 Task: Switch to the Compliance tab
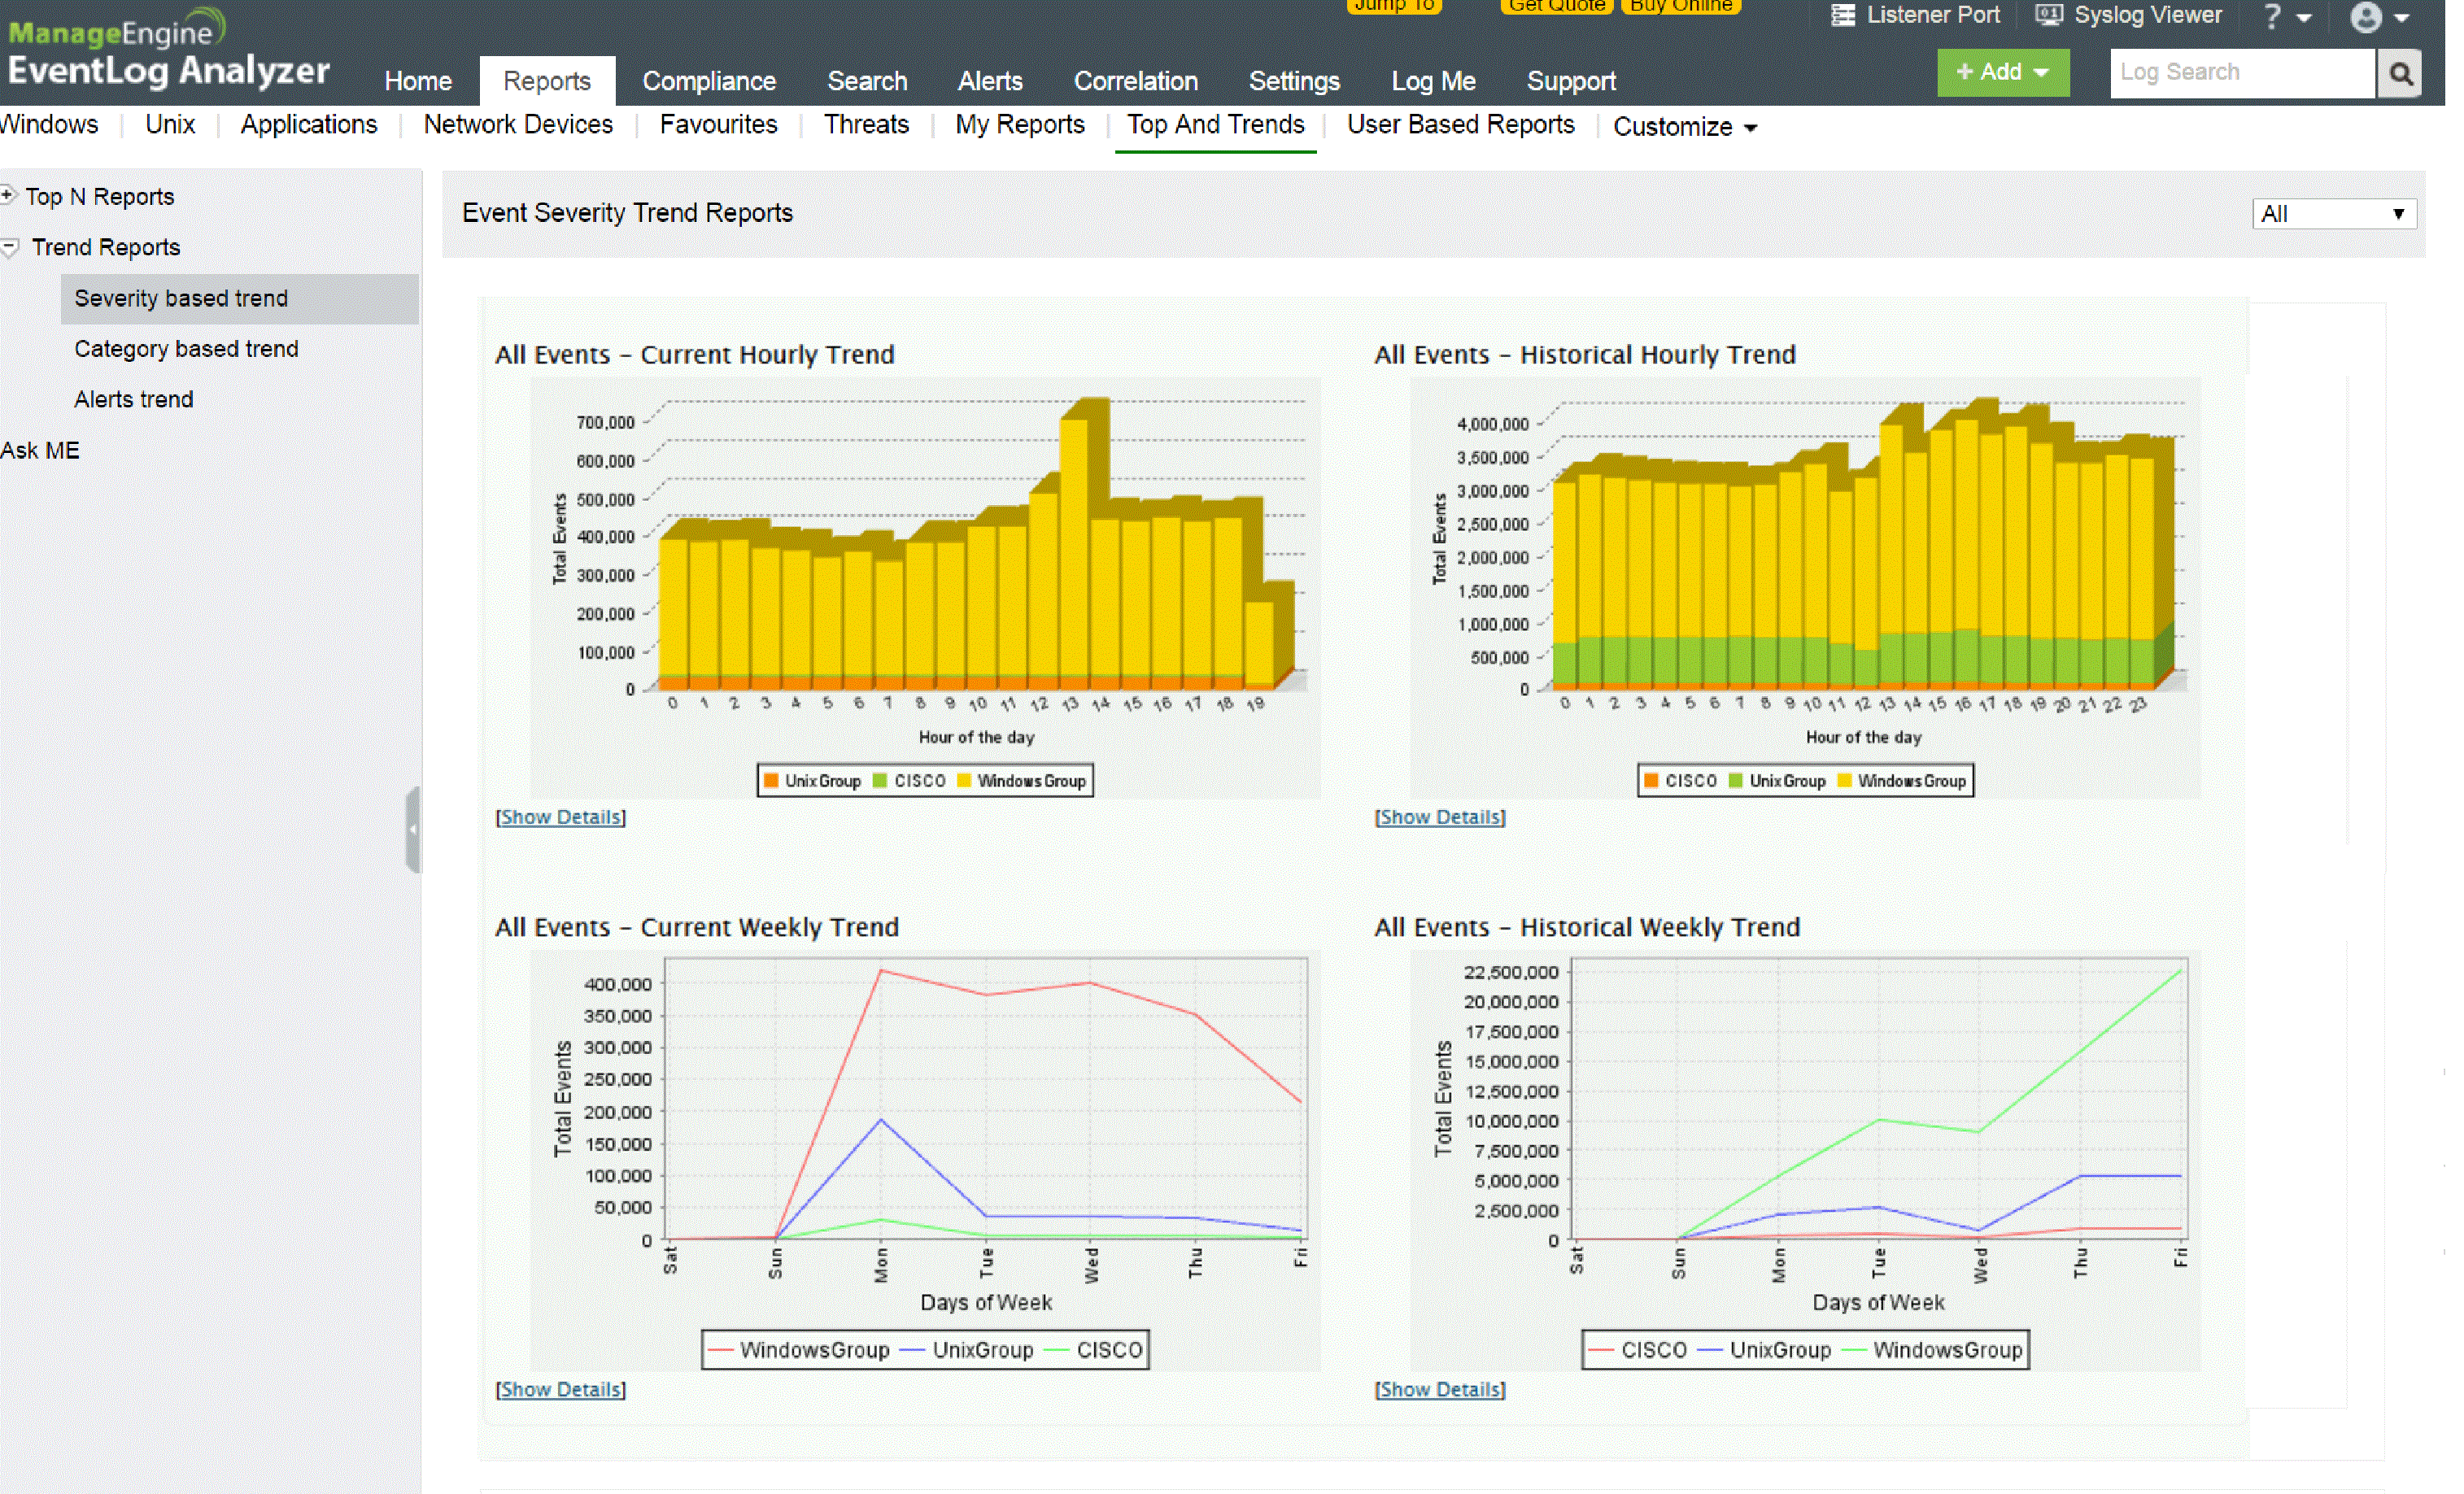[x=708, y=81]
